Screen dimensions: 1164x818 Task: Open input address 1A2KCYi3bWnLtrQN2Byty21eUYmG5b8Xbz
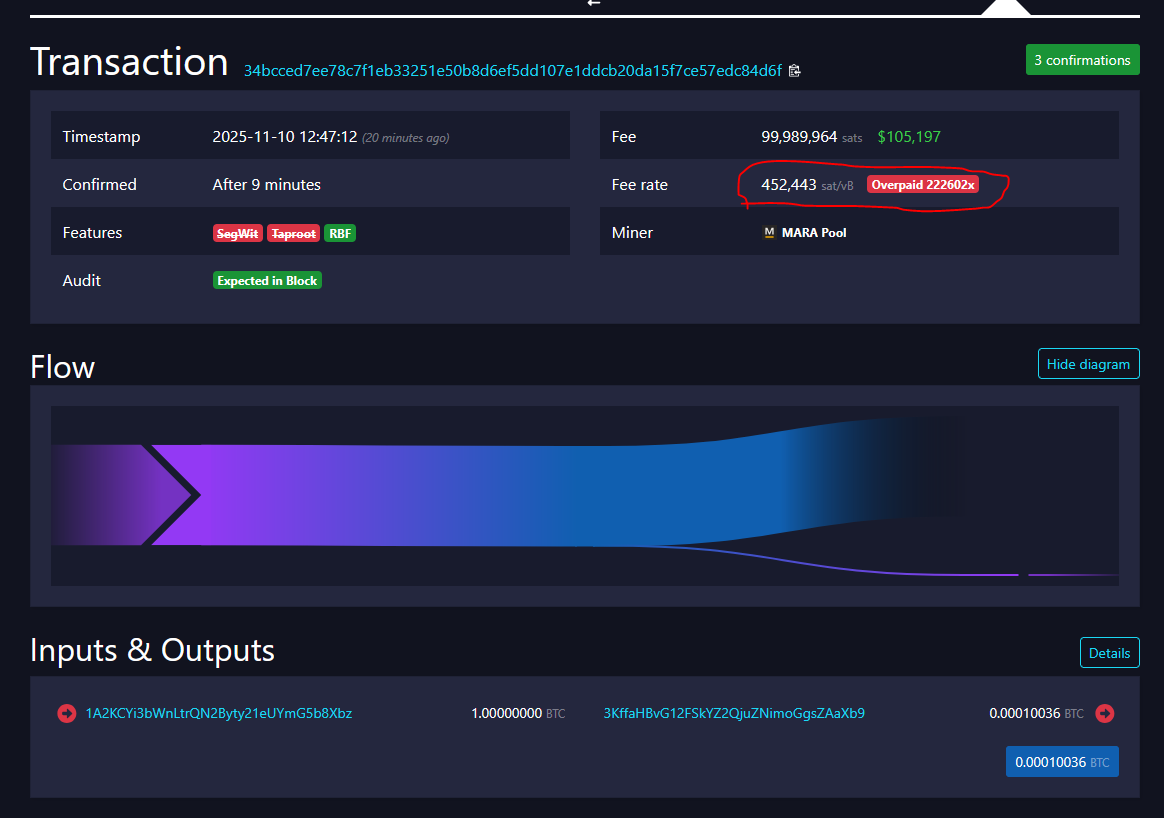tap(218, 713)
